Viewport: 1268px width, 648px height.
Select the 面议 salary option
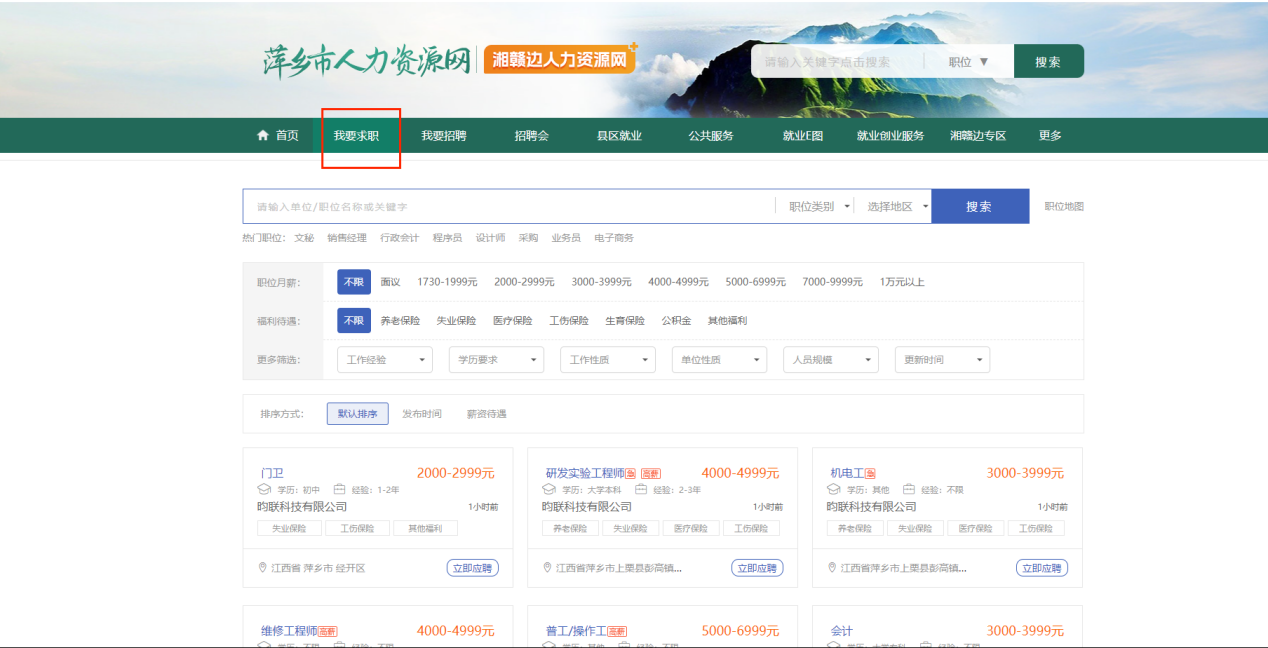[x=390, y=282]
